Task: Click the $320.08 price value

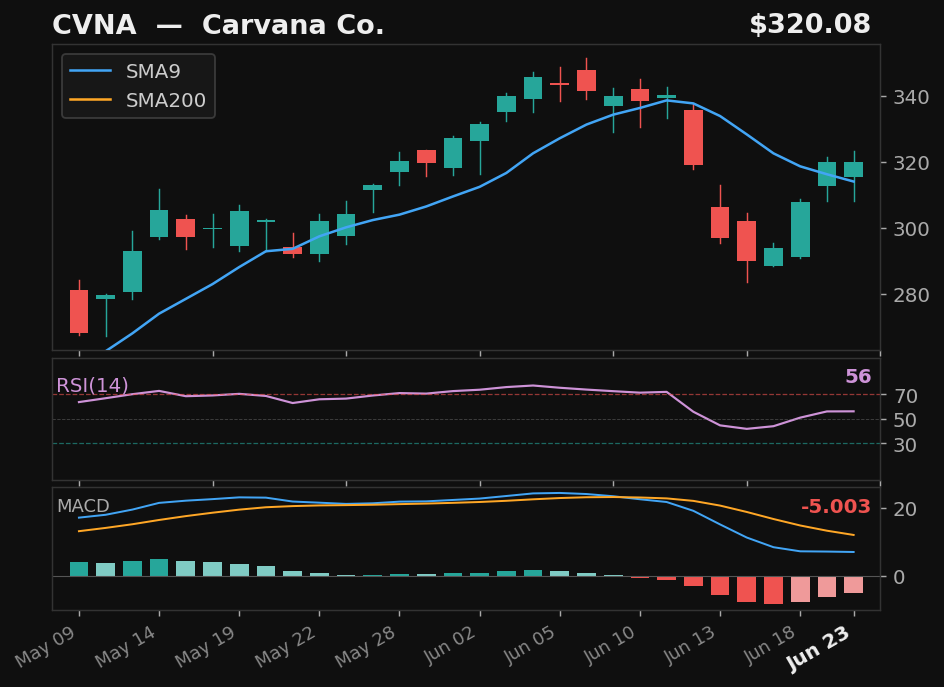Action: (x=810, y=25)
